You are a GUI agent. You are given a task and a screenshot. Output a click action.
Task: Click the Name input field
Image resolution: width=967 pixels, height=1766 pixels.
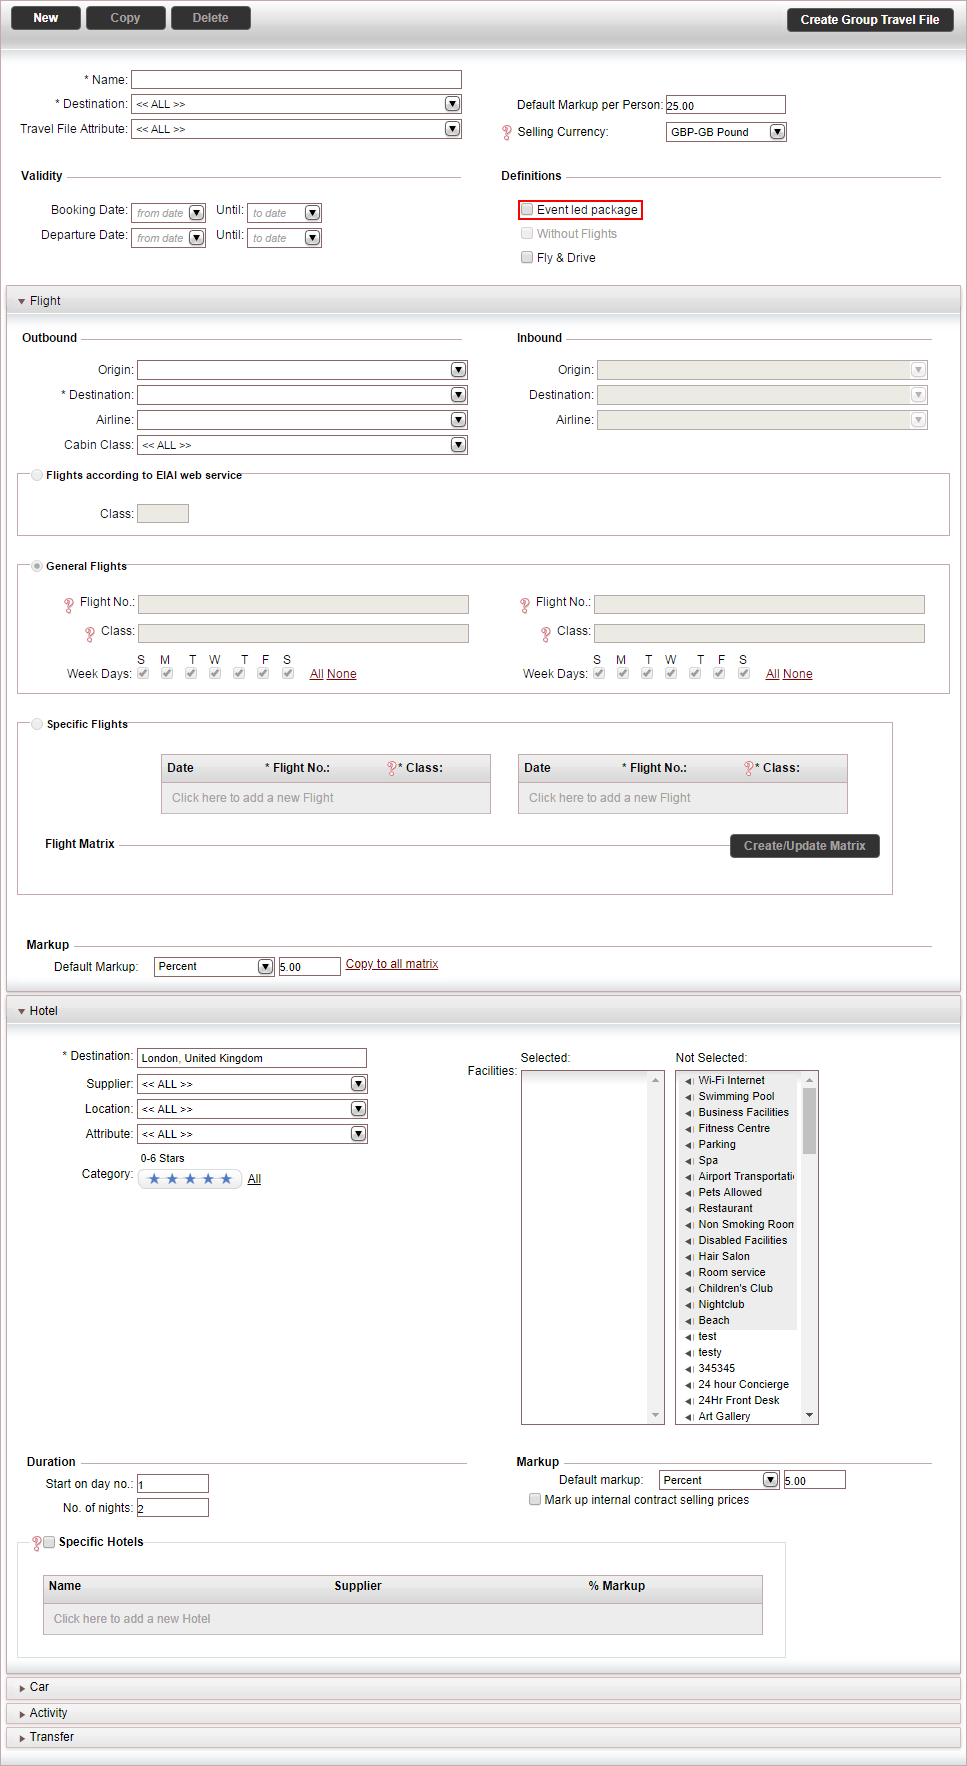point(296,80)
